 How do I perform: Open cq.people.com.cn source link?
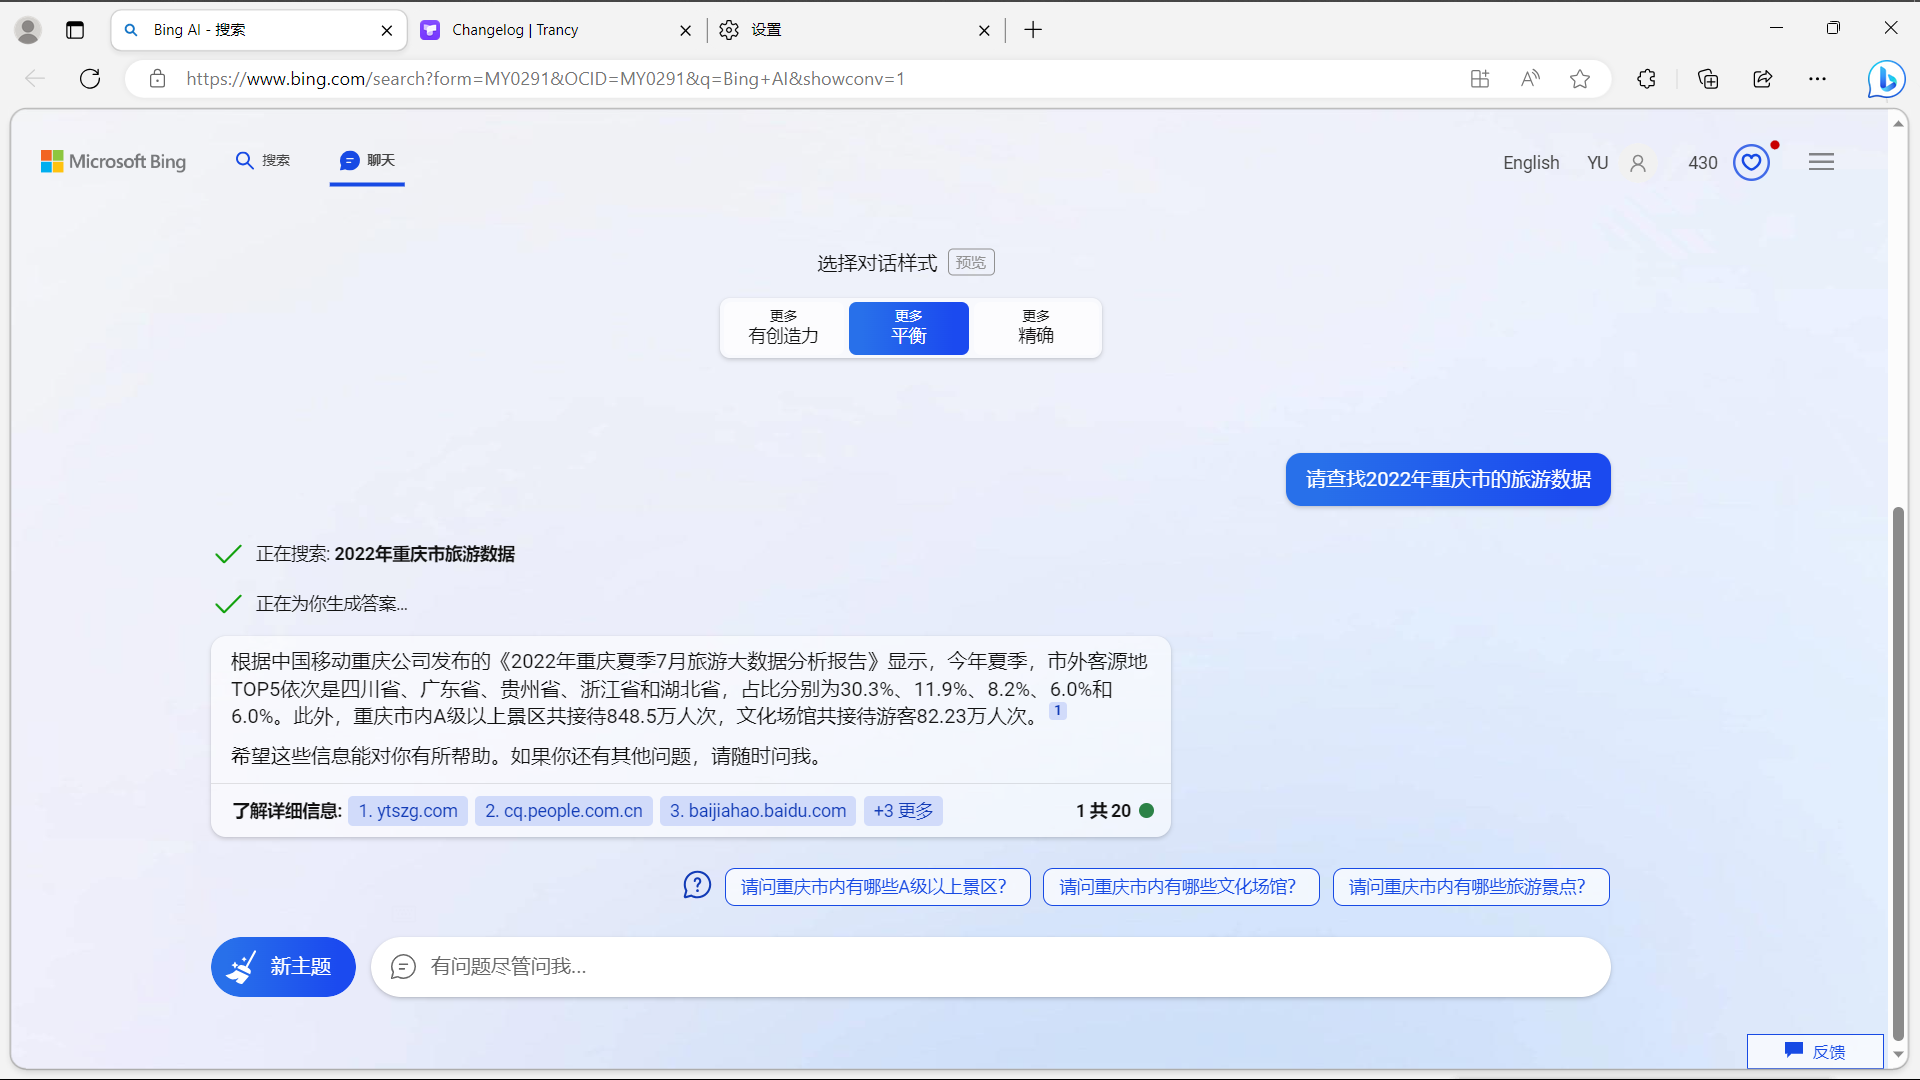pos(564,811)
